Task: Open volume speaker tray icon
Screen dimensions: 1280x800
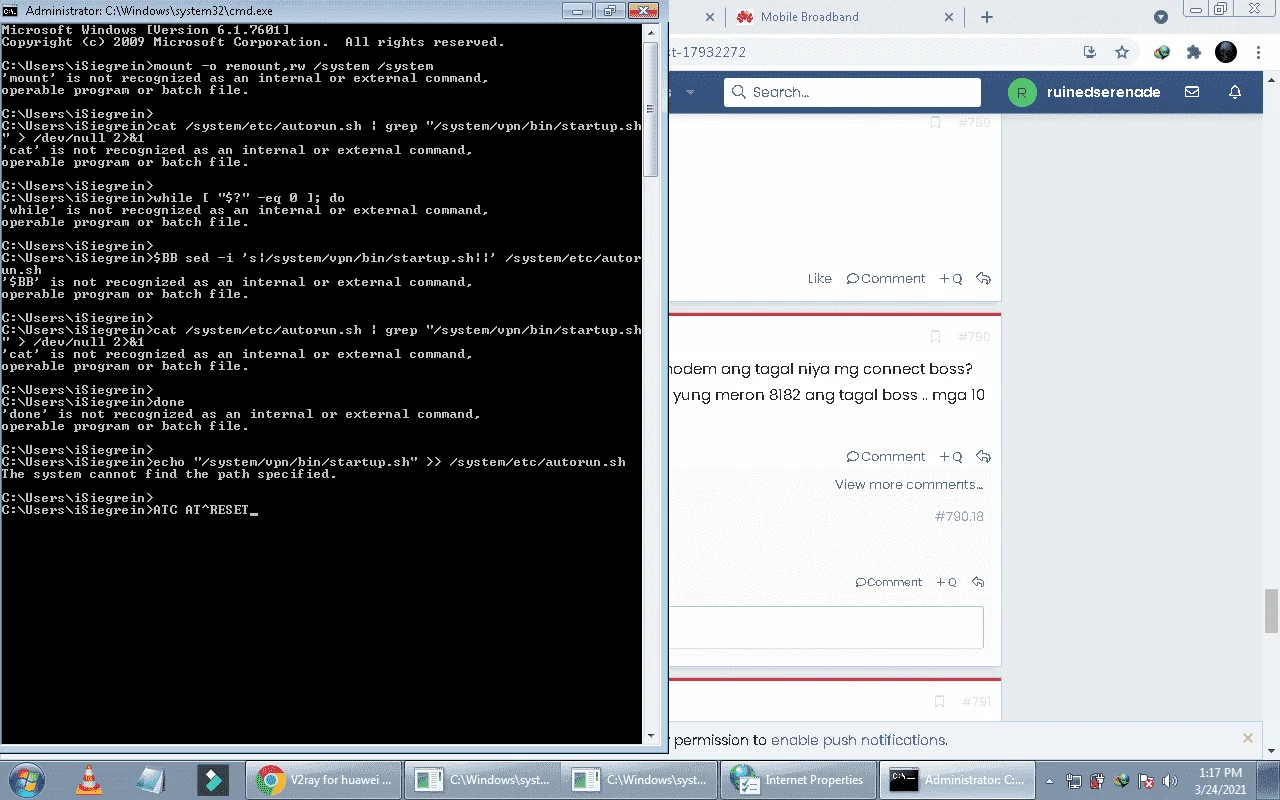Action: 1170,780
